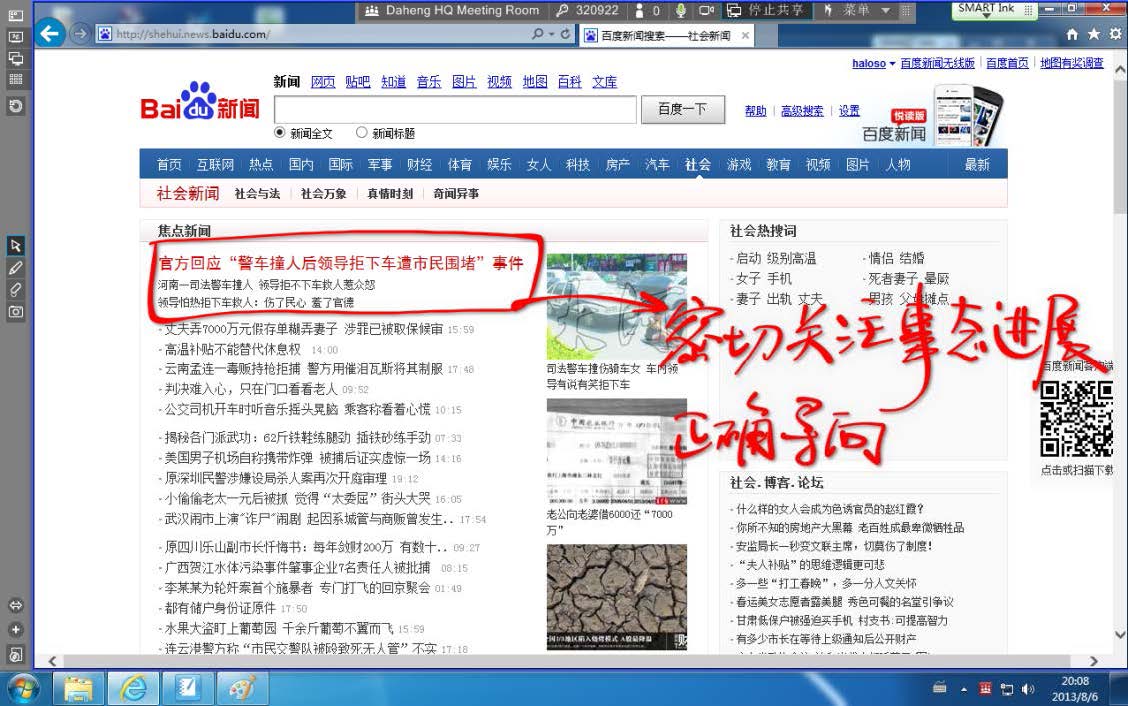Select the pointer tool in left sidebar

15,245
